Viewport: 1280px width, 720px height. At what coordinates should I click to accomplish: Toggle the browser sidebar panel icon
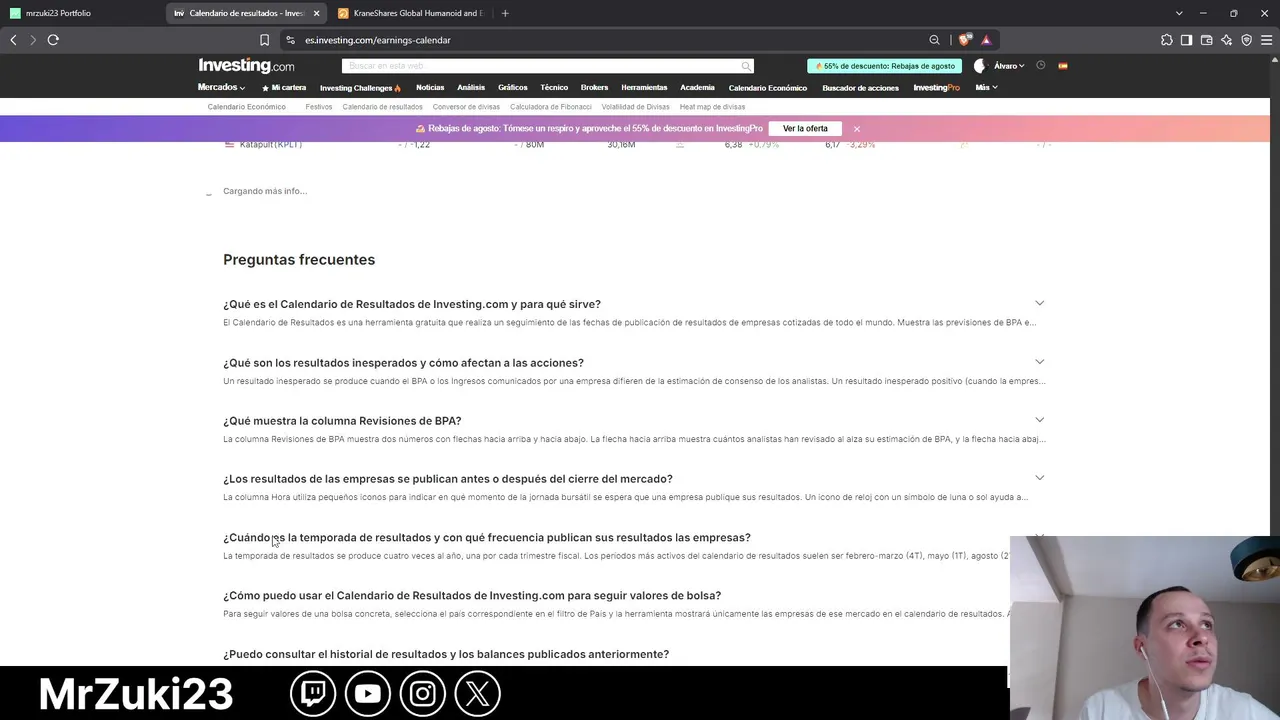coord(1186,40)
